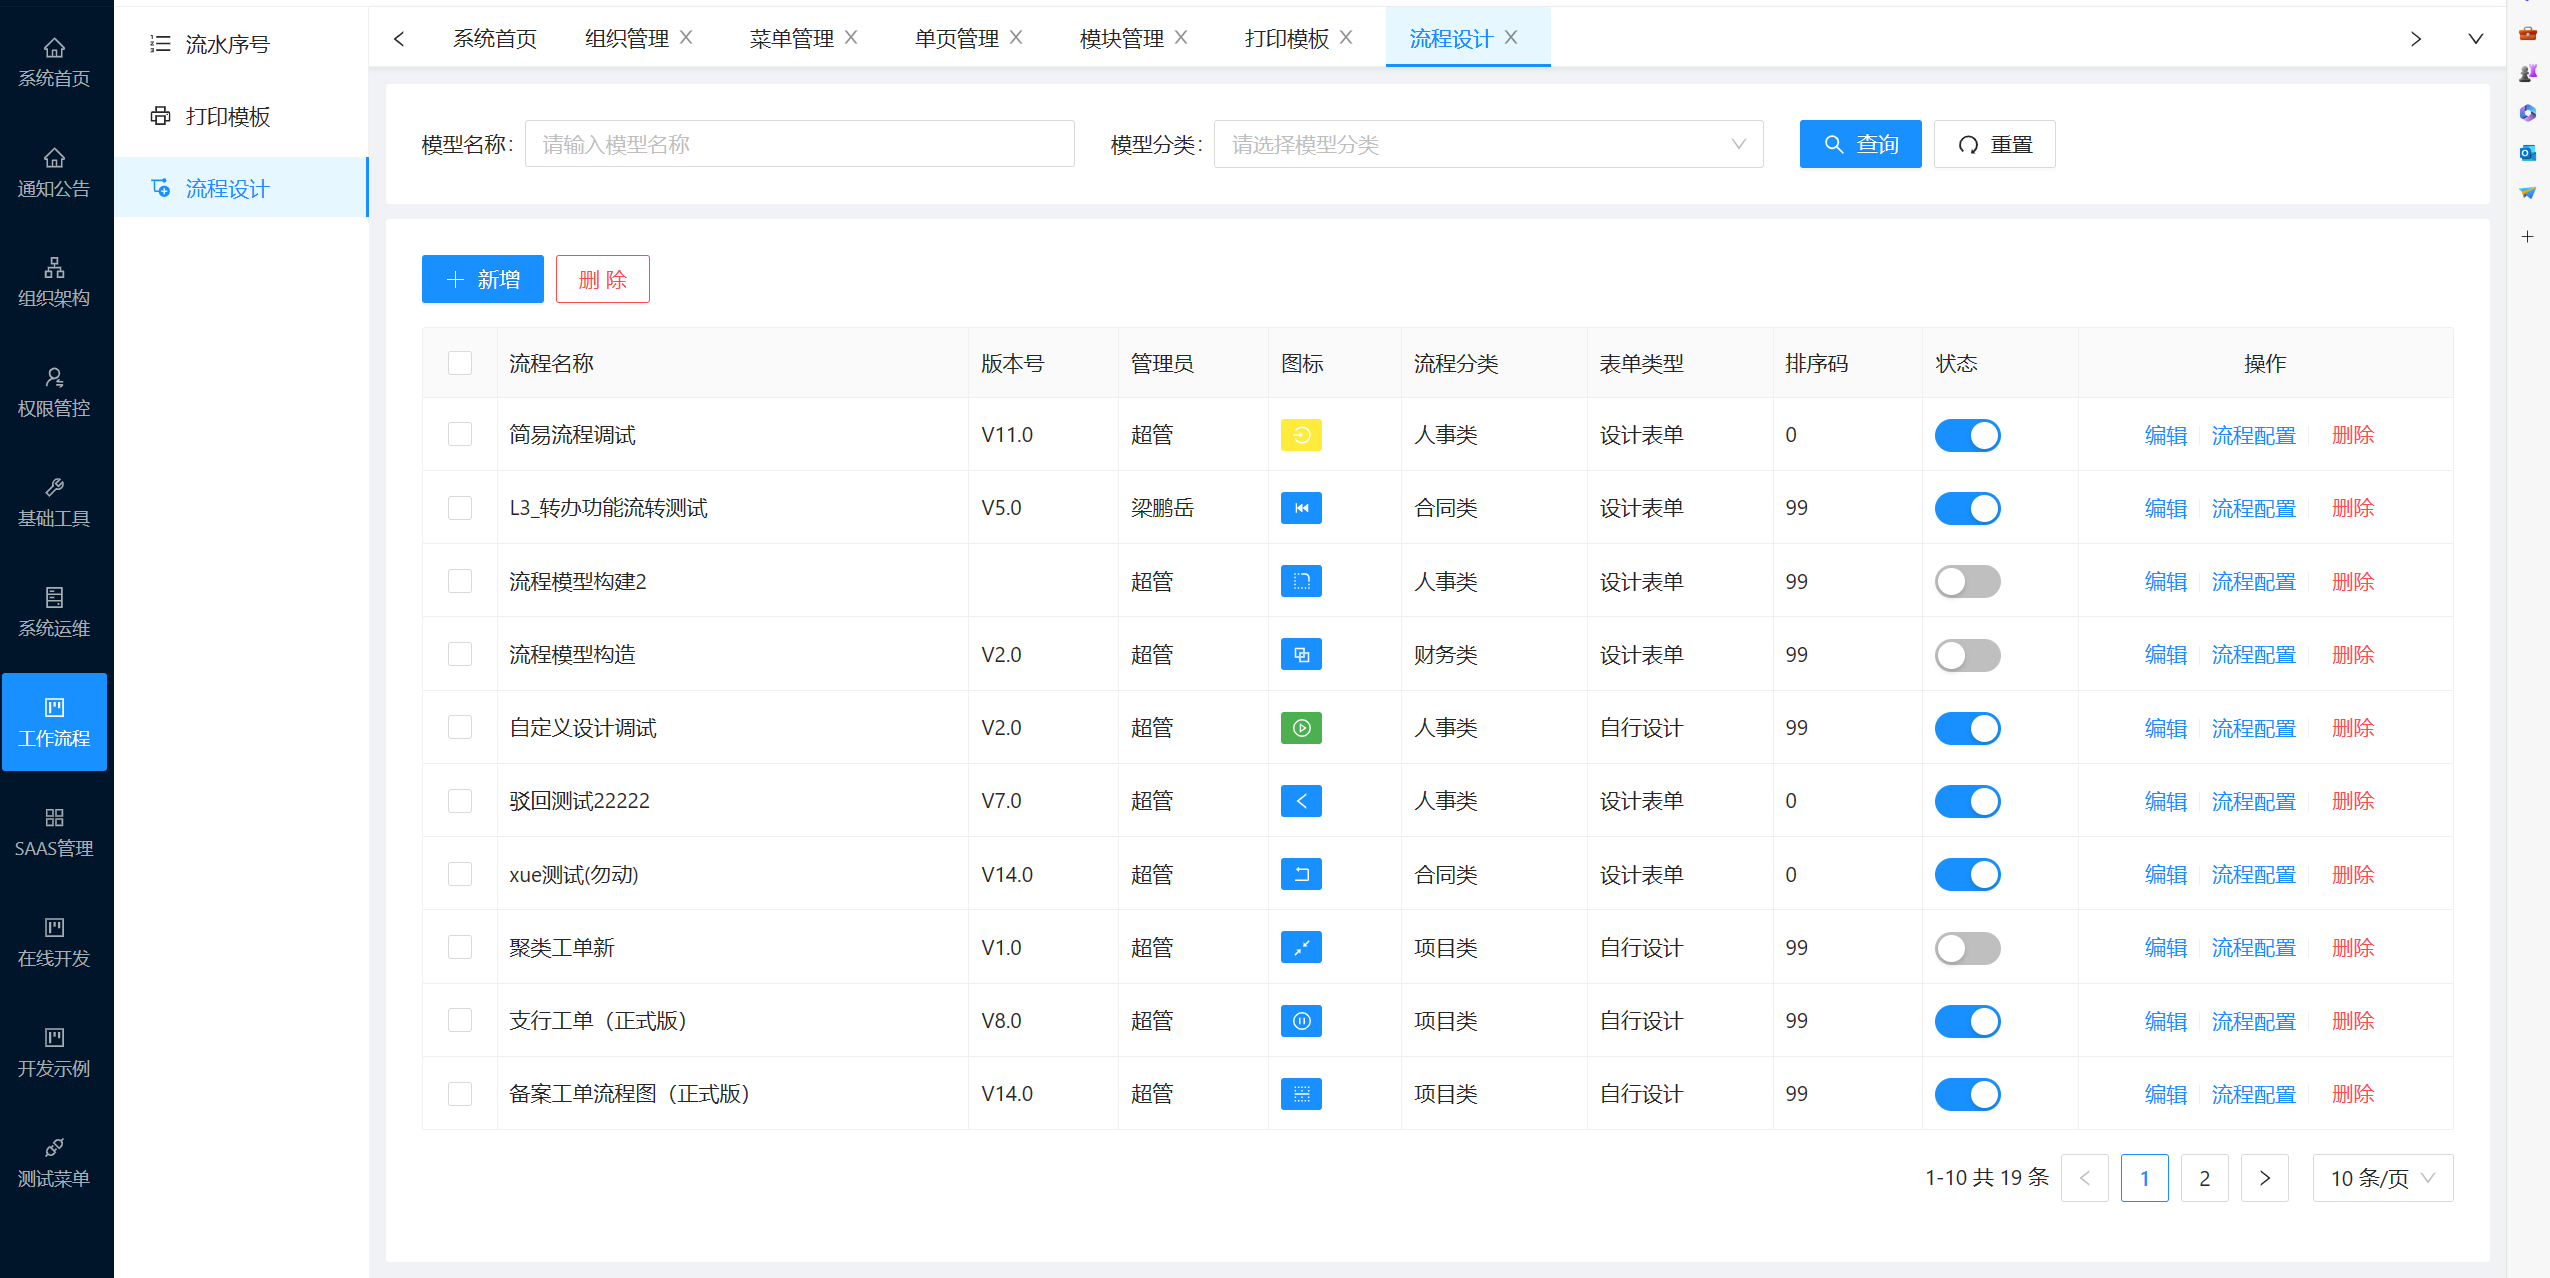
Task: Check the box for 备案工单流程图 row
Action: tap(460, 1094)
